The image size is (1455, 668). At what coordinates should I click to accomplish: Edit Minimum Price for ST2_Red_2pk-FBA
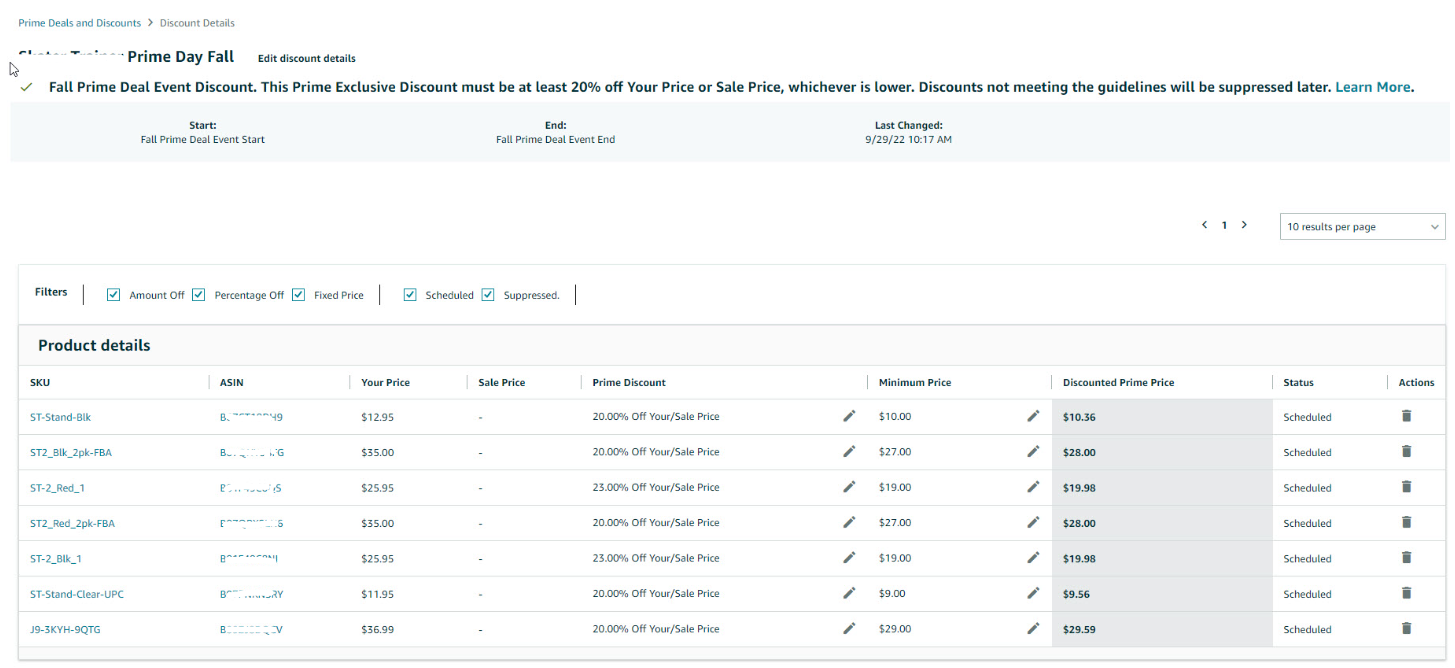[1033, 523]
